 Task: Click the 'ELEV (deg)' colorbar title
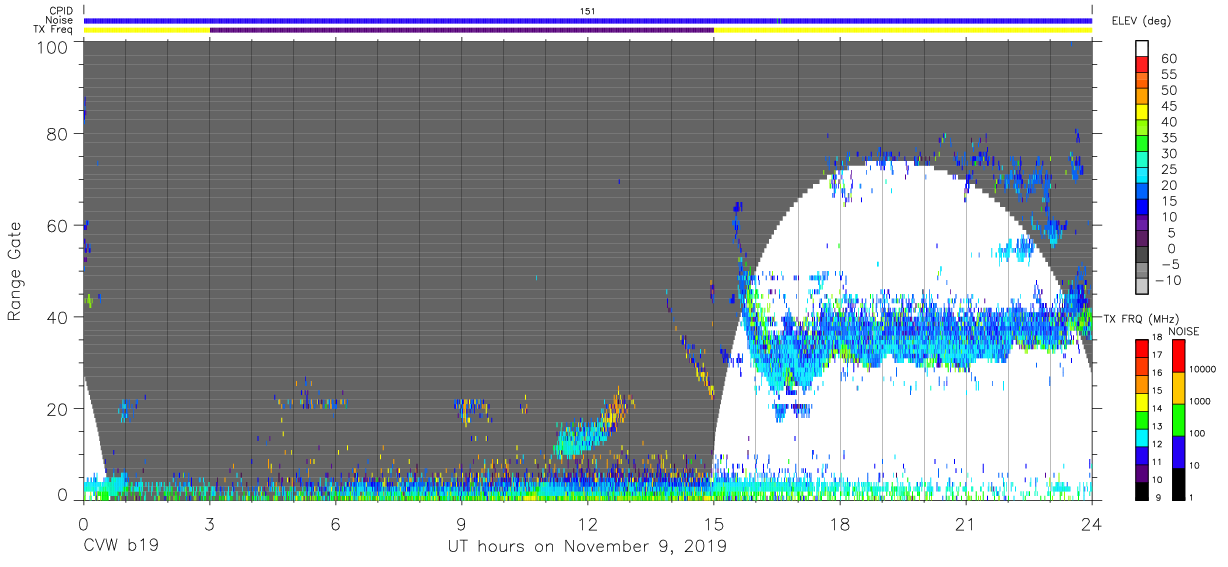pos(1140,21)
